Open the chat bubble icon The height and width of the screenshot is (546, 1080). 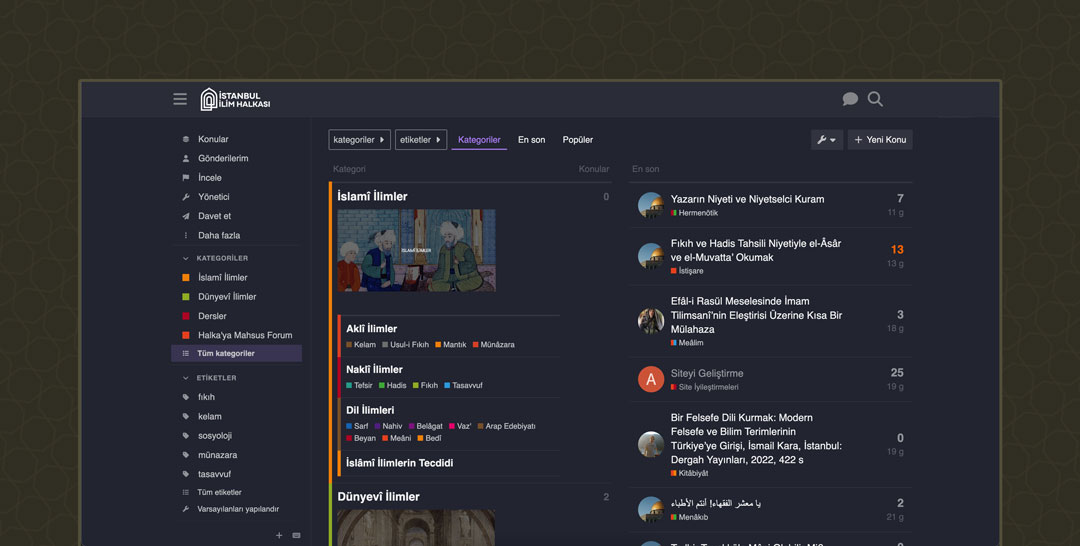[850, 99]
